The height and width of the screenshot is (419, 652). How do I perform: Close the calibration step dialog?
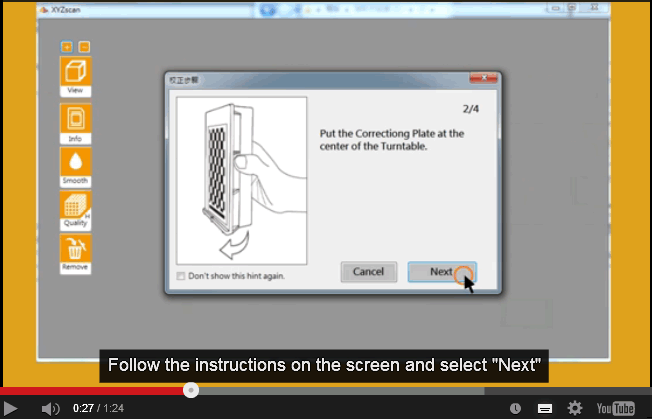click(484, 78)
